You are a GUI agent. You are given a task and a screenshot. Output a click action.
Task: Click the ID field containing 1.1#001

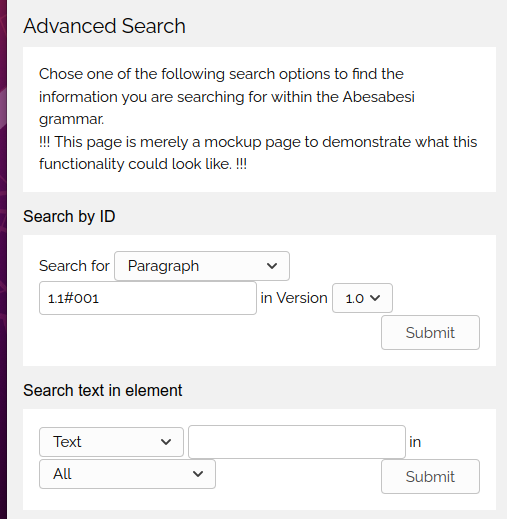pos(148,298)
